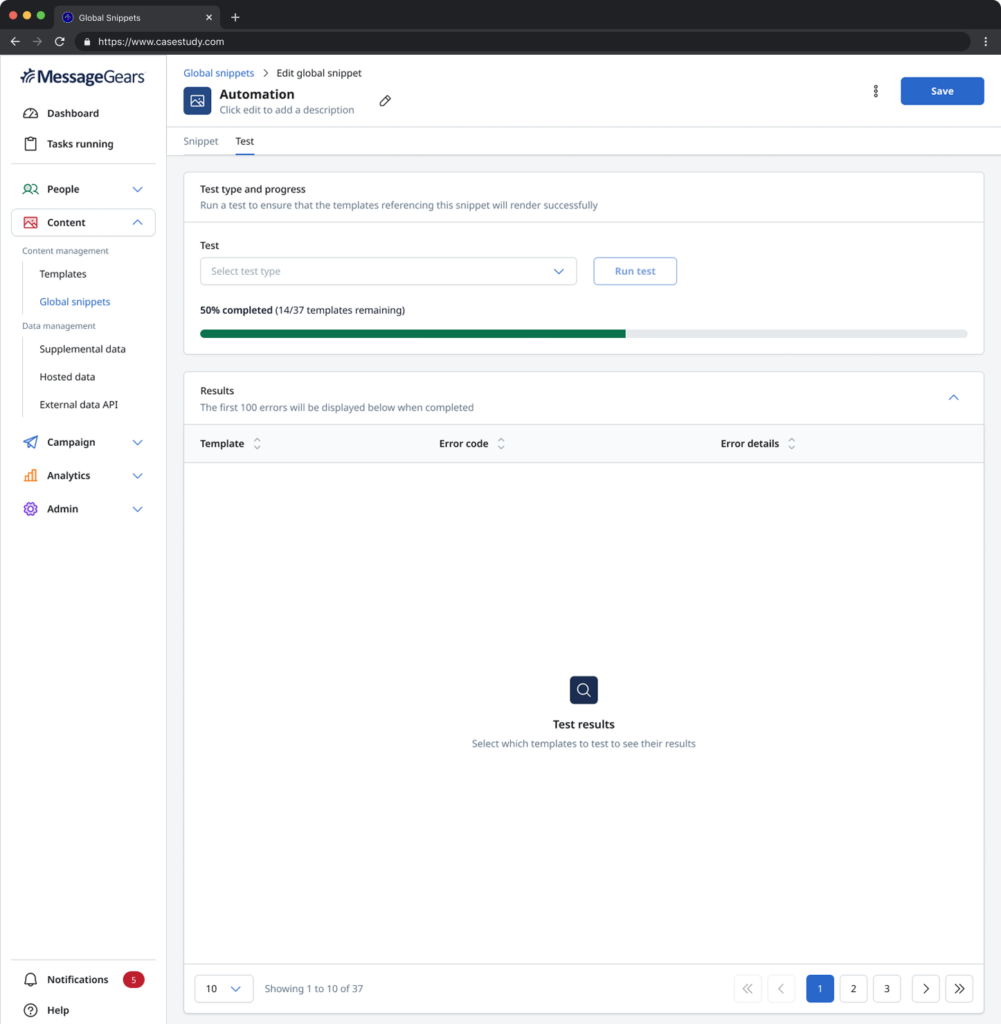The image size is (1001, 1024).
Task: Click the Help question mark icon
Action: coord(30,1010)
